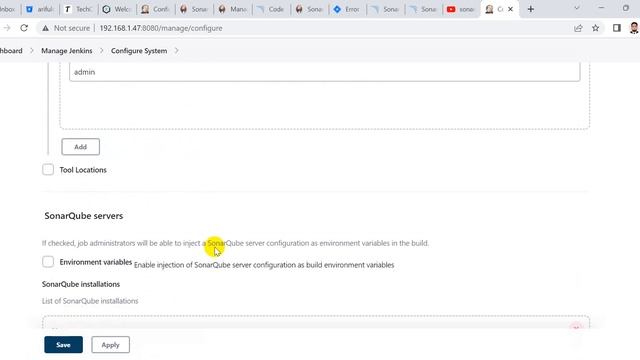This screenshot has width=640, height=360.
Task: Switch to the ariful Bitbucket tab
Action: click(40, 9)
